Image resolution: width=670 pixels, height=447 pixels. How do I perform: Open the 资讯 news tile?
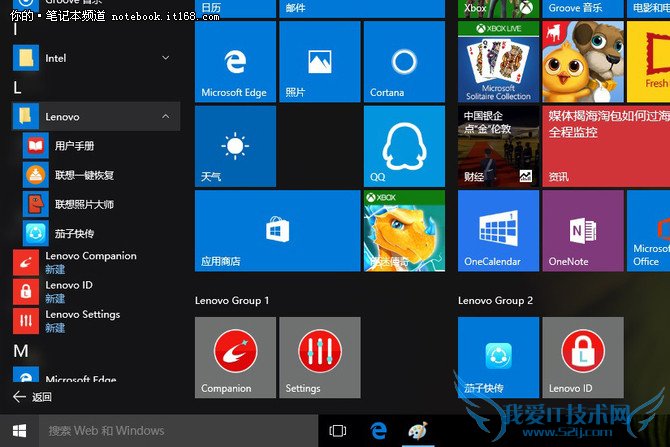[x=606, y=146]
